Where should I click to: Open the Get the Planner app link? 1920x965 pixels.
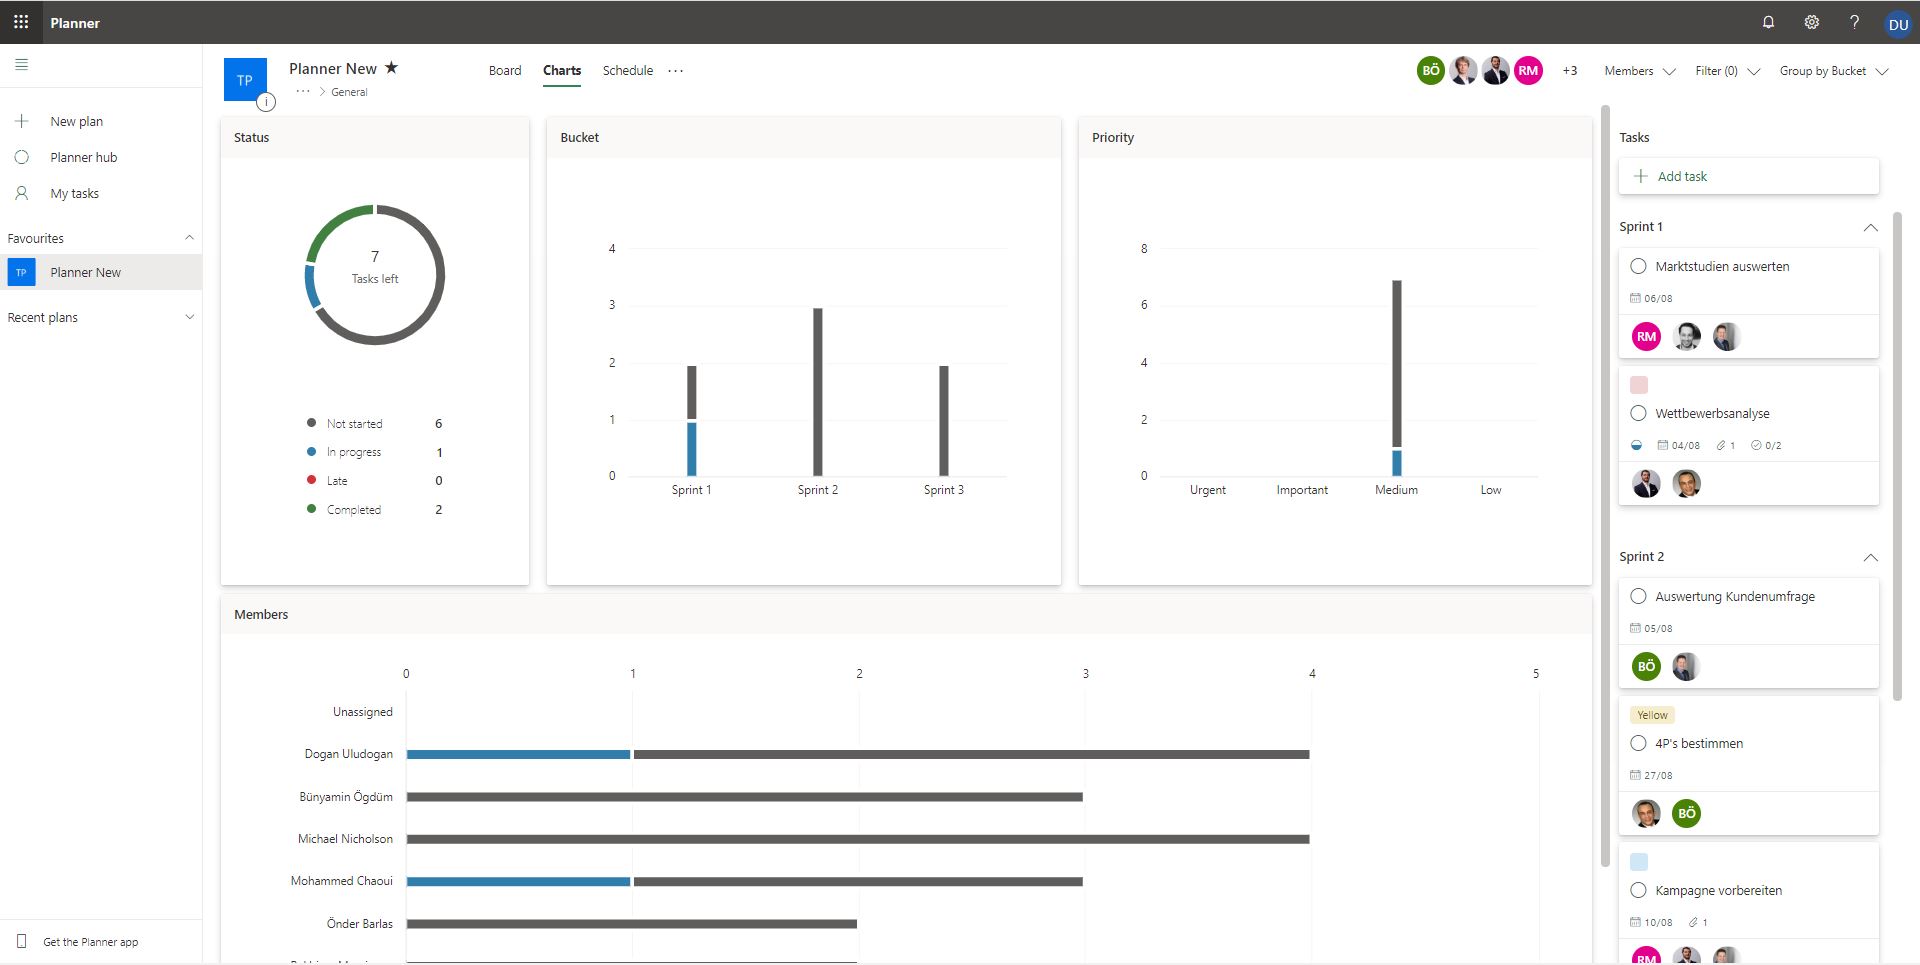[x=90, y=941]
